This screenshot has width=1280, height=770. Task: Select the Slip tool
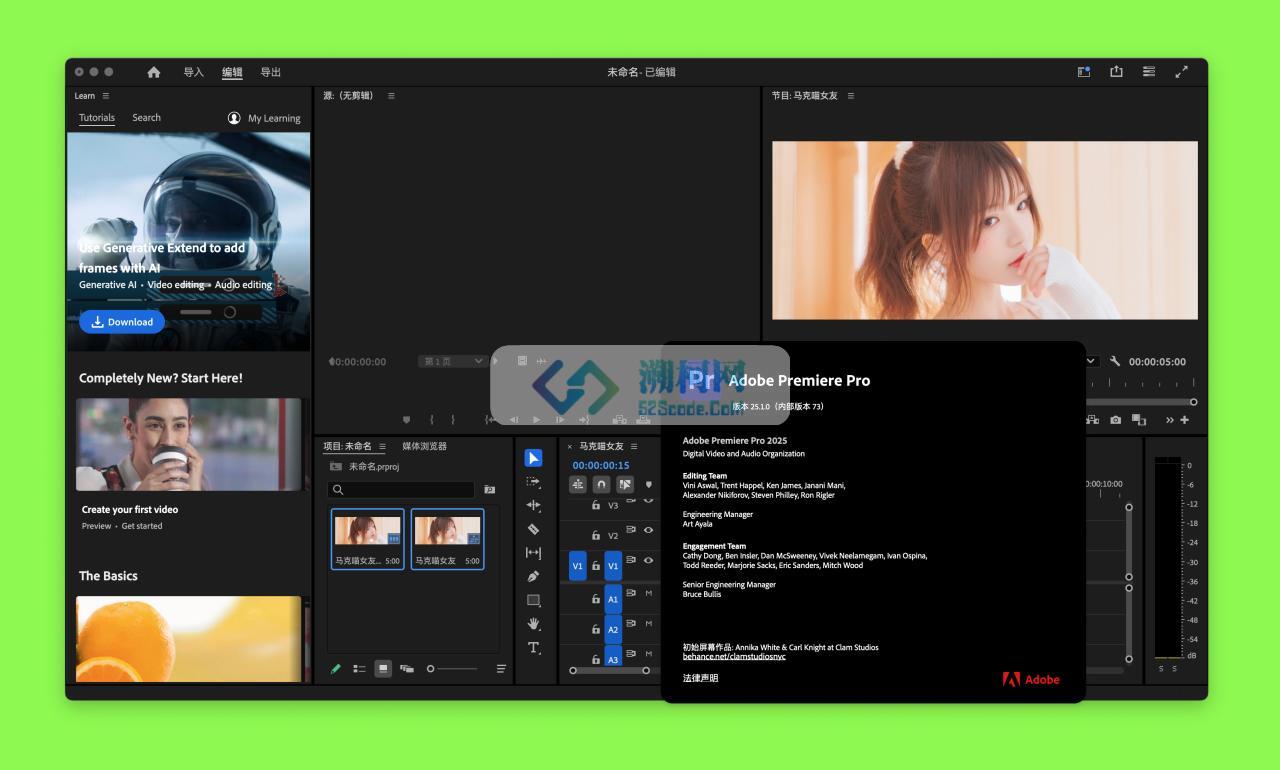(x=534, y=553)
